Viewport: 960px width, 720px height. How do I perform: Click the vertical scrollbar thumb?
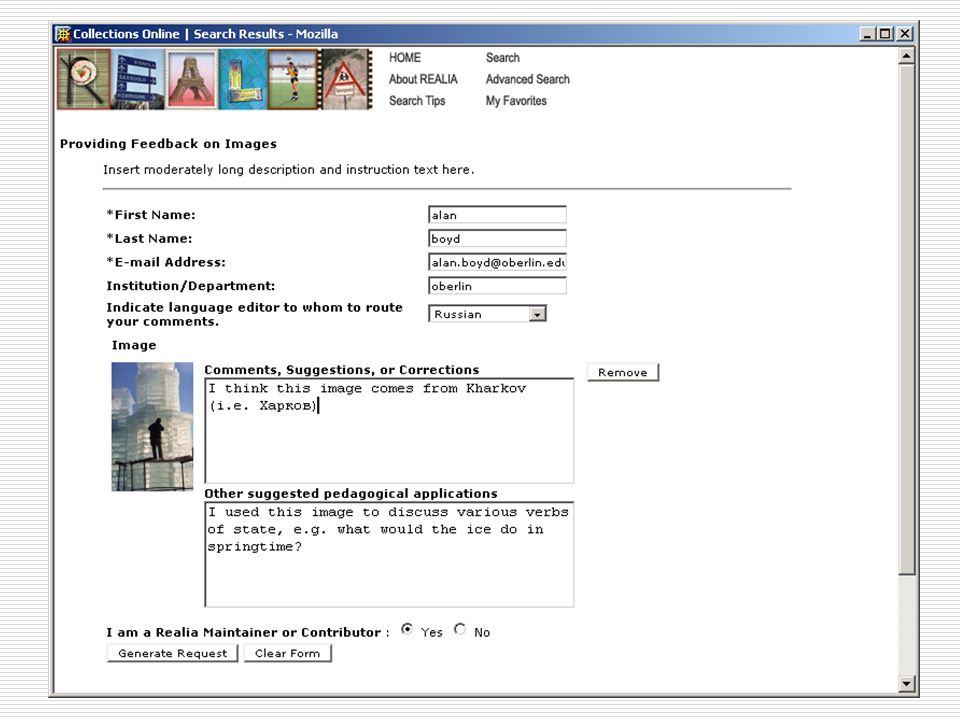coord(907,320)
